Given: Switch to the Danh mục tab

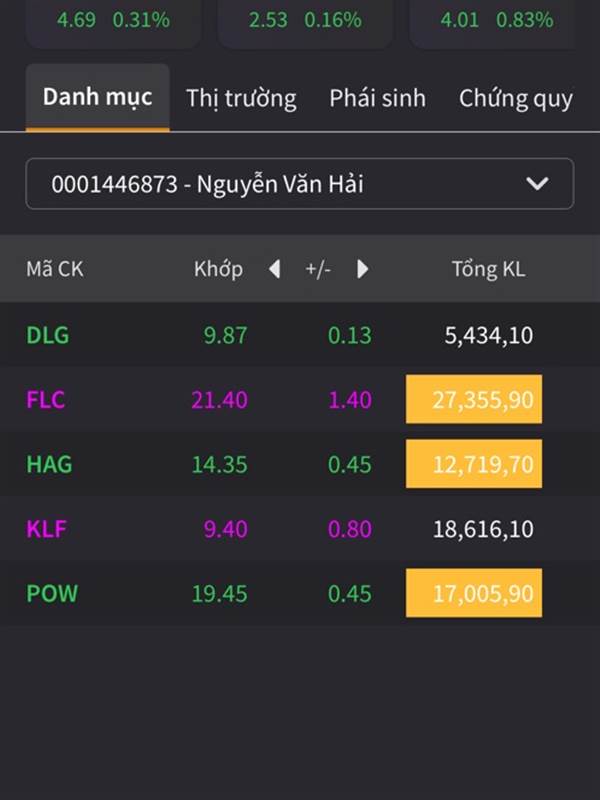Looking at the screenshot, I should point(97,97).
